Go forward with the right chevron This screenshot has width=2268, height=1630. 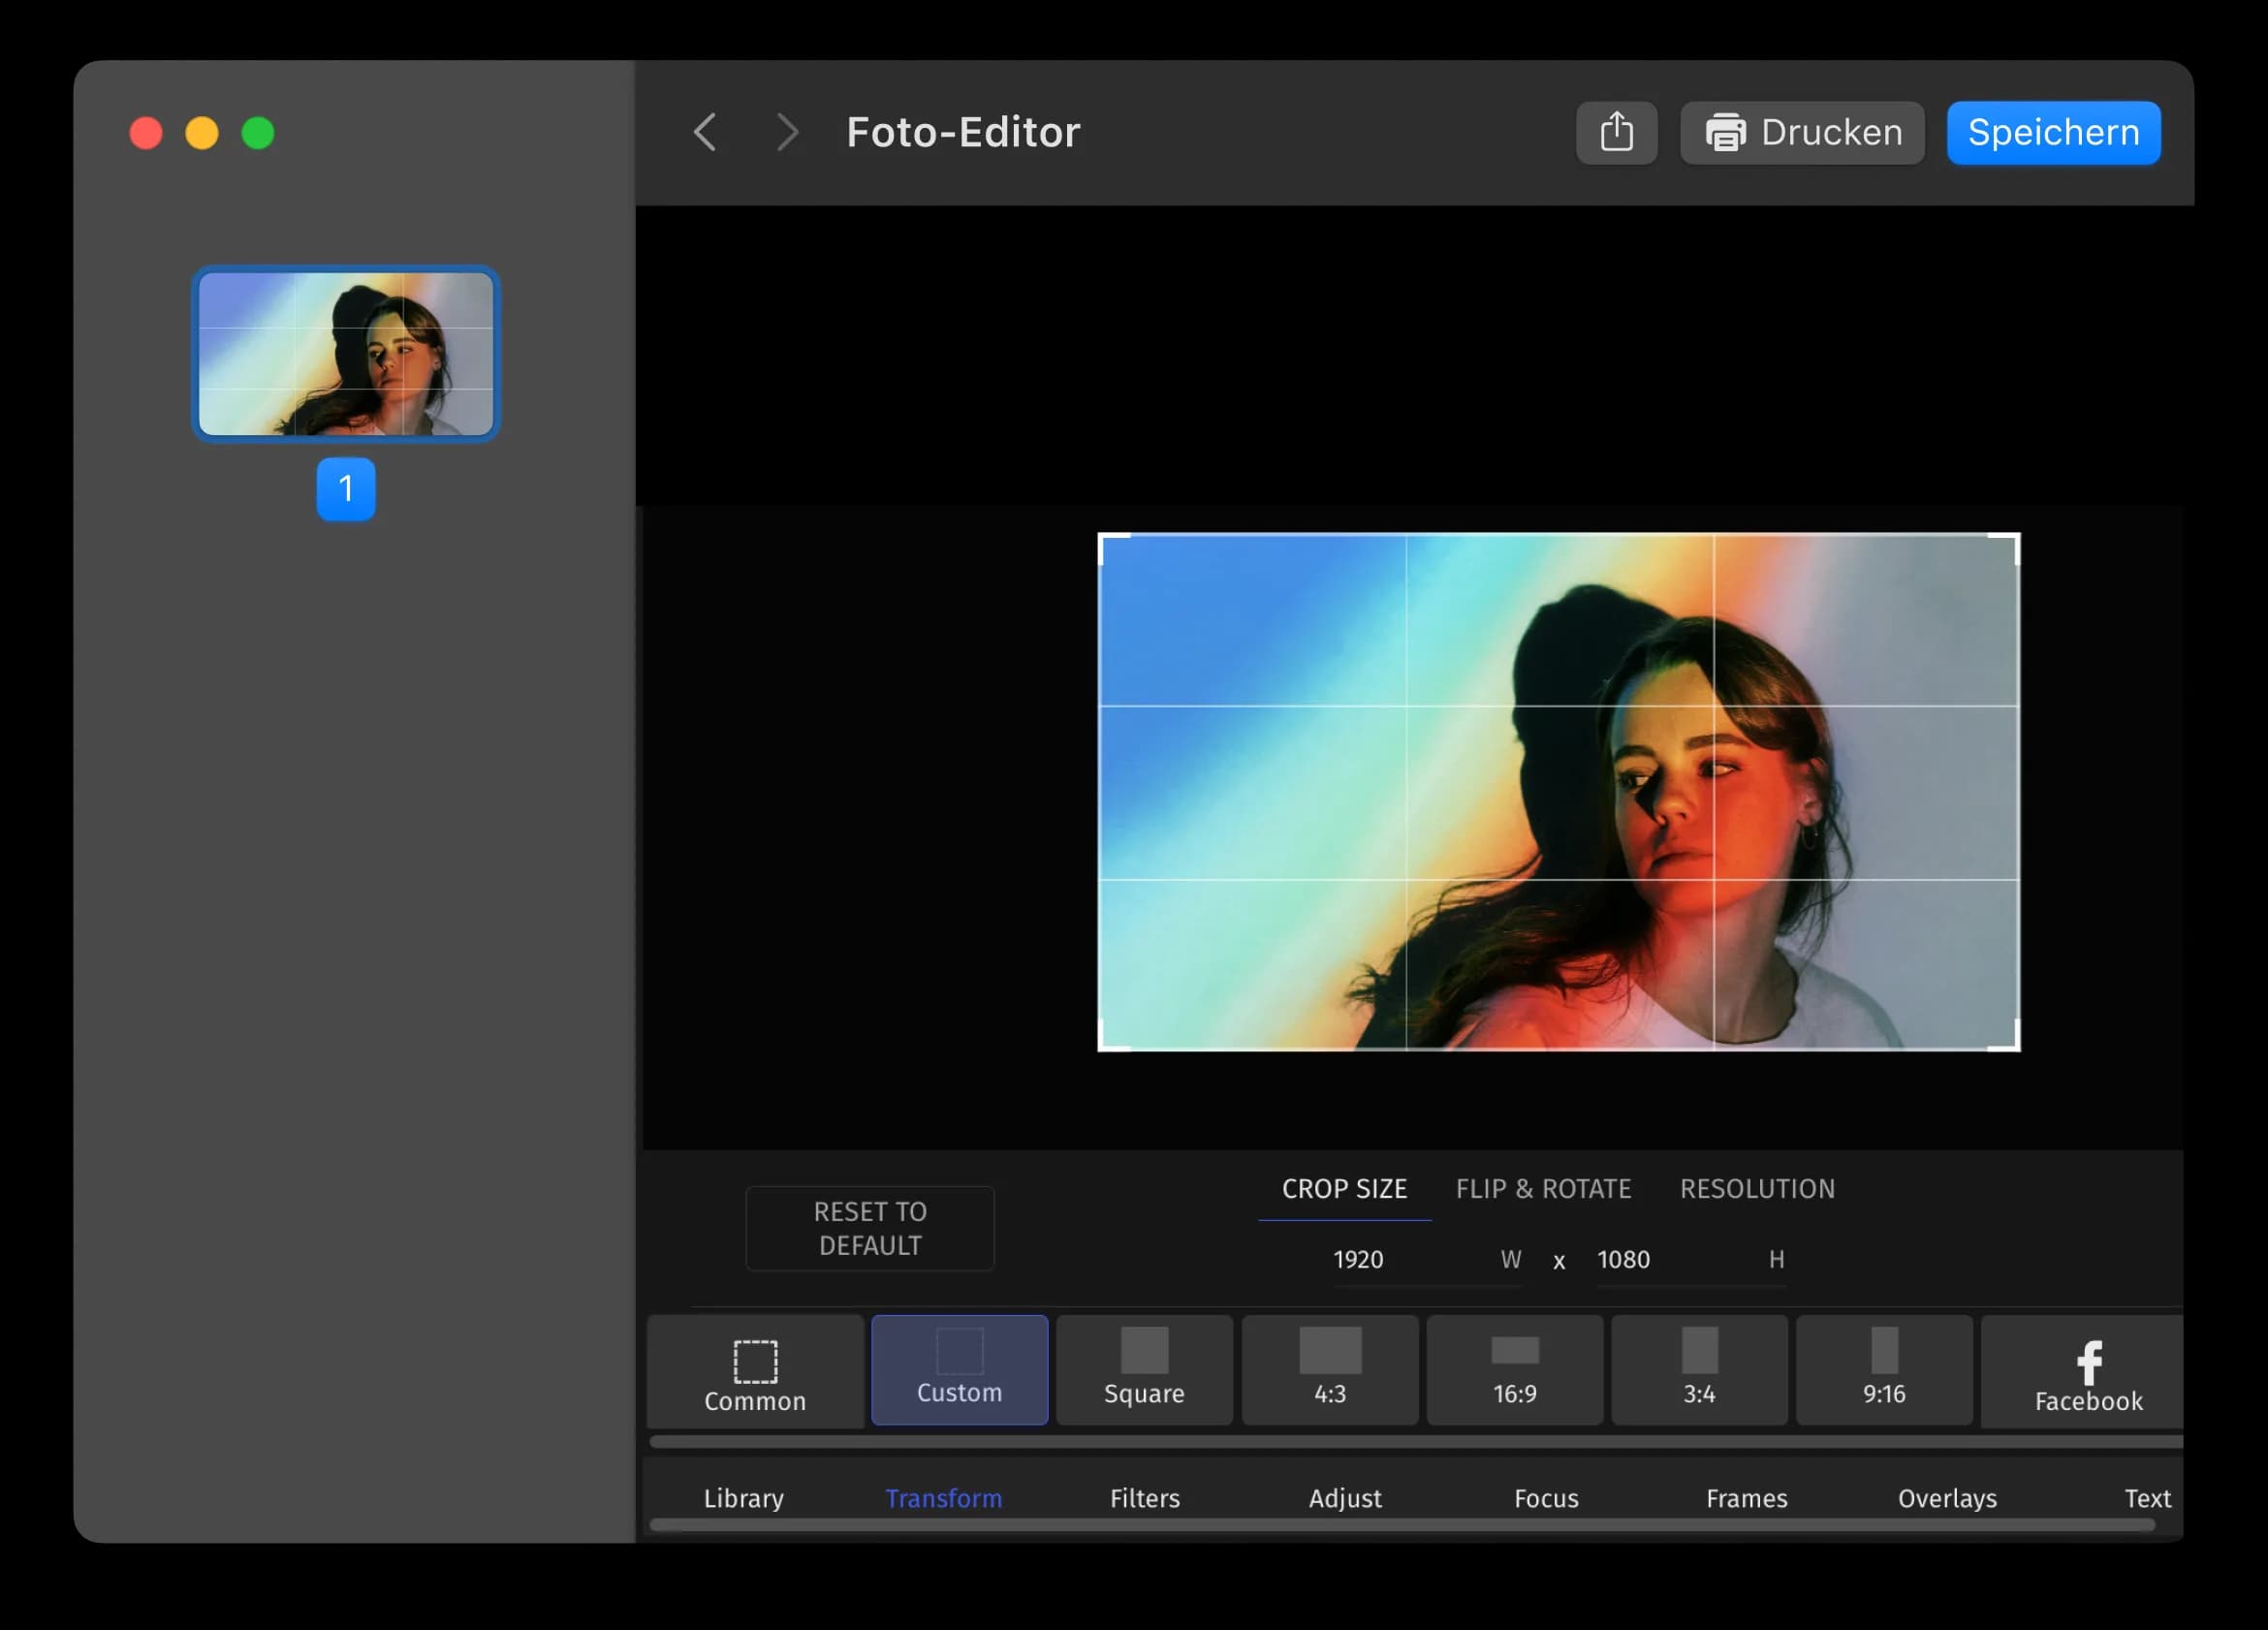point(788,132)
